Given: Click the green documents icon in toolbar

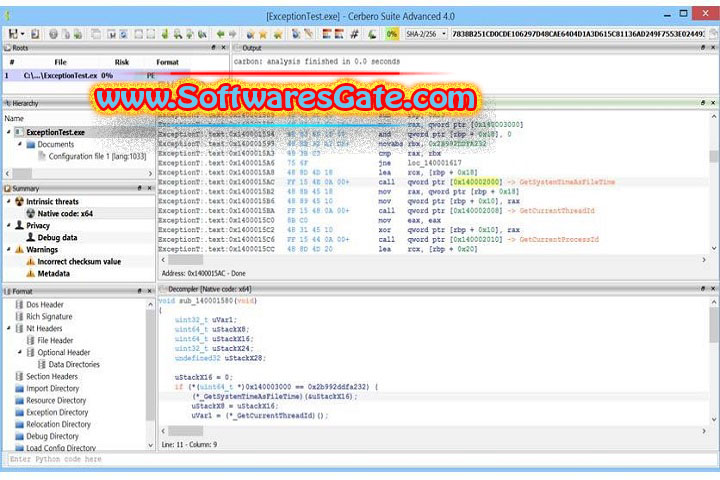Looking at the screenshot, I should pos(78,34).
